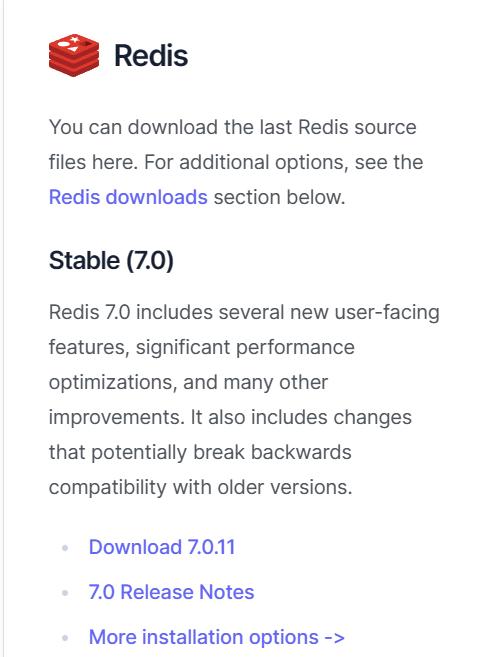
Task: Click the Download 7.0.11 link
Action: (x=162, y=547)
